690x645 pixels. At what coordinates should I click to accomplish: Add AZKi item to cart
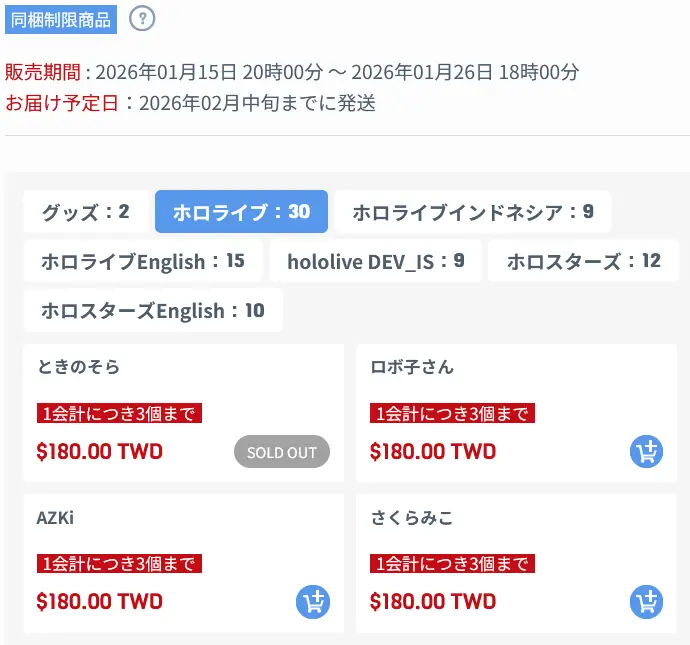(x=313, y=602)
